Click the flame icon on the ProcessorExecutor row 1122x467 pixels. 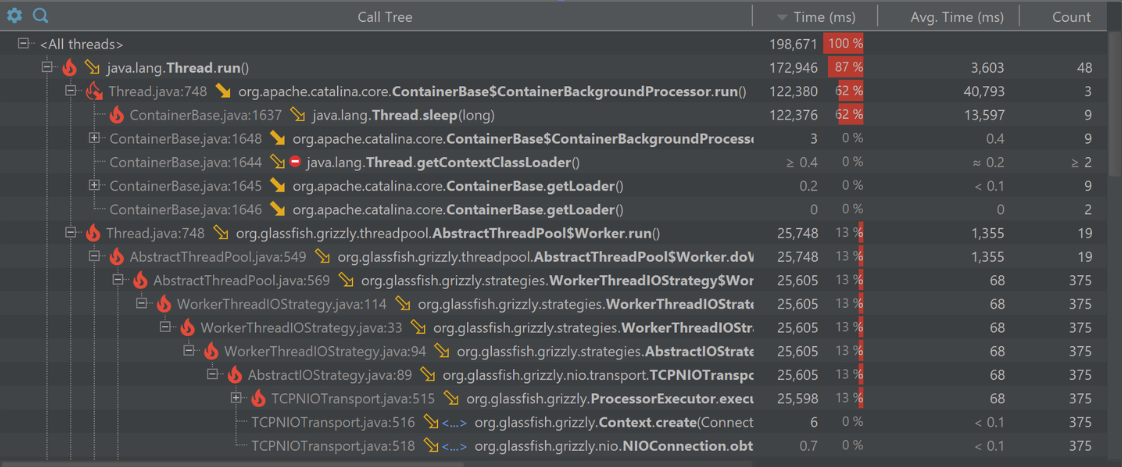tap(258, 398)
